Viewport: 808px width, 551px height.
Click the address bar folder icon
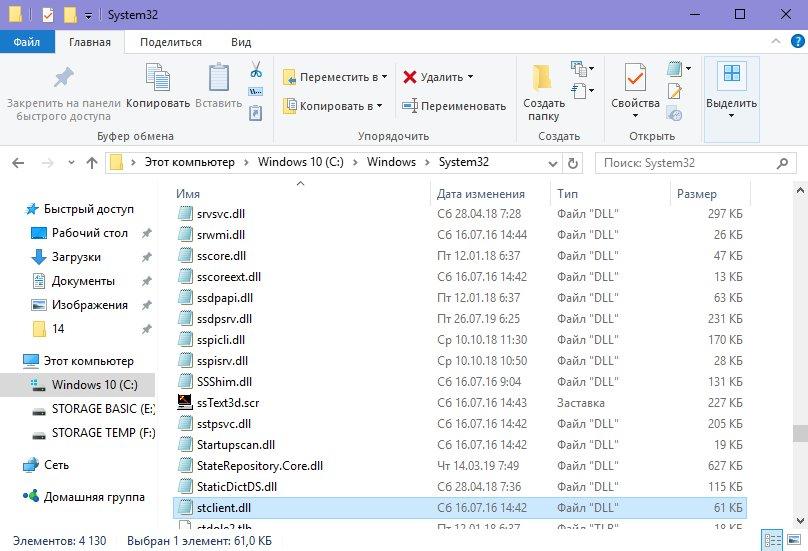tap(116, 163)
